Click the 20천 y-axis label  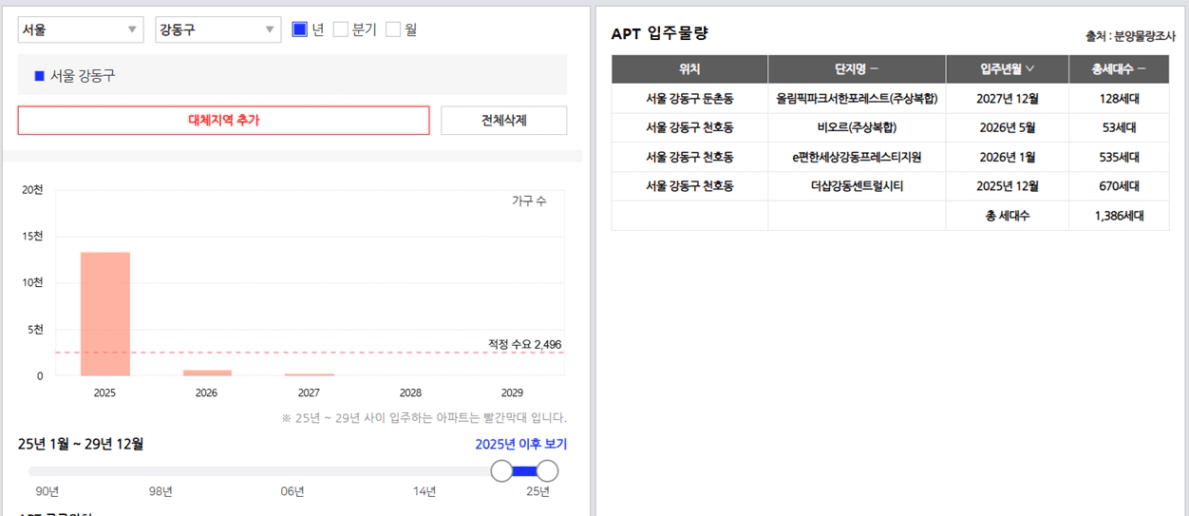click(x=33, y=190)
